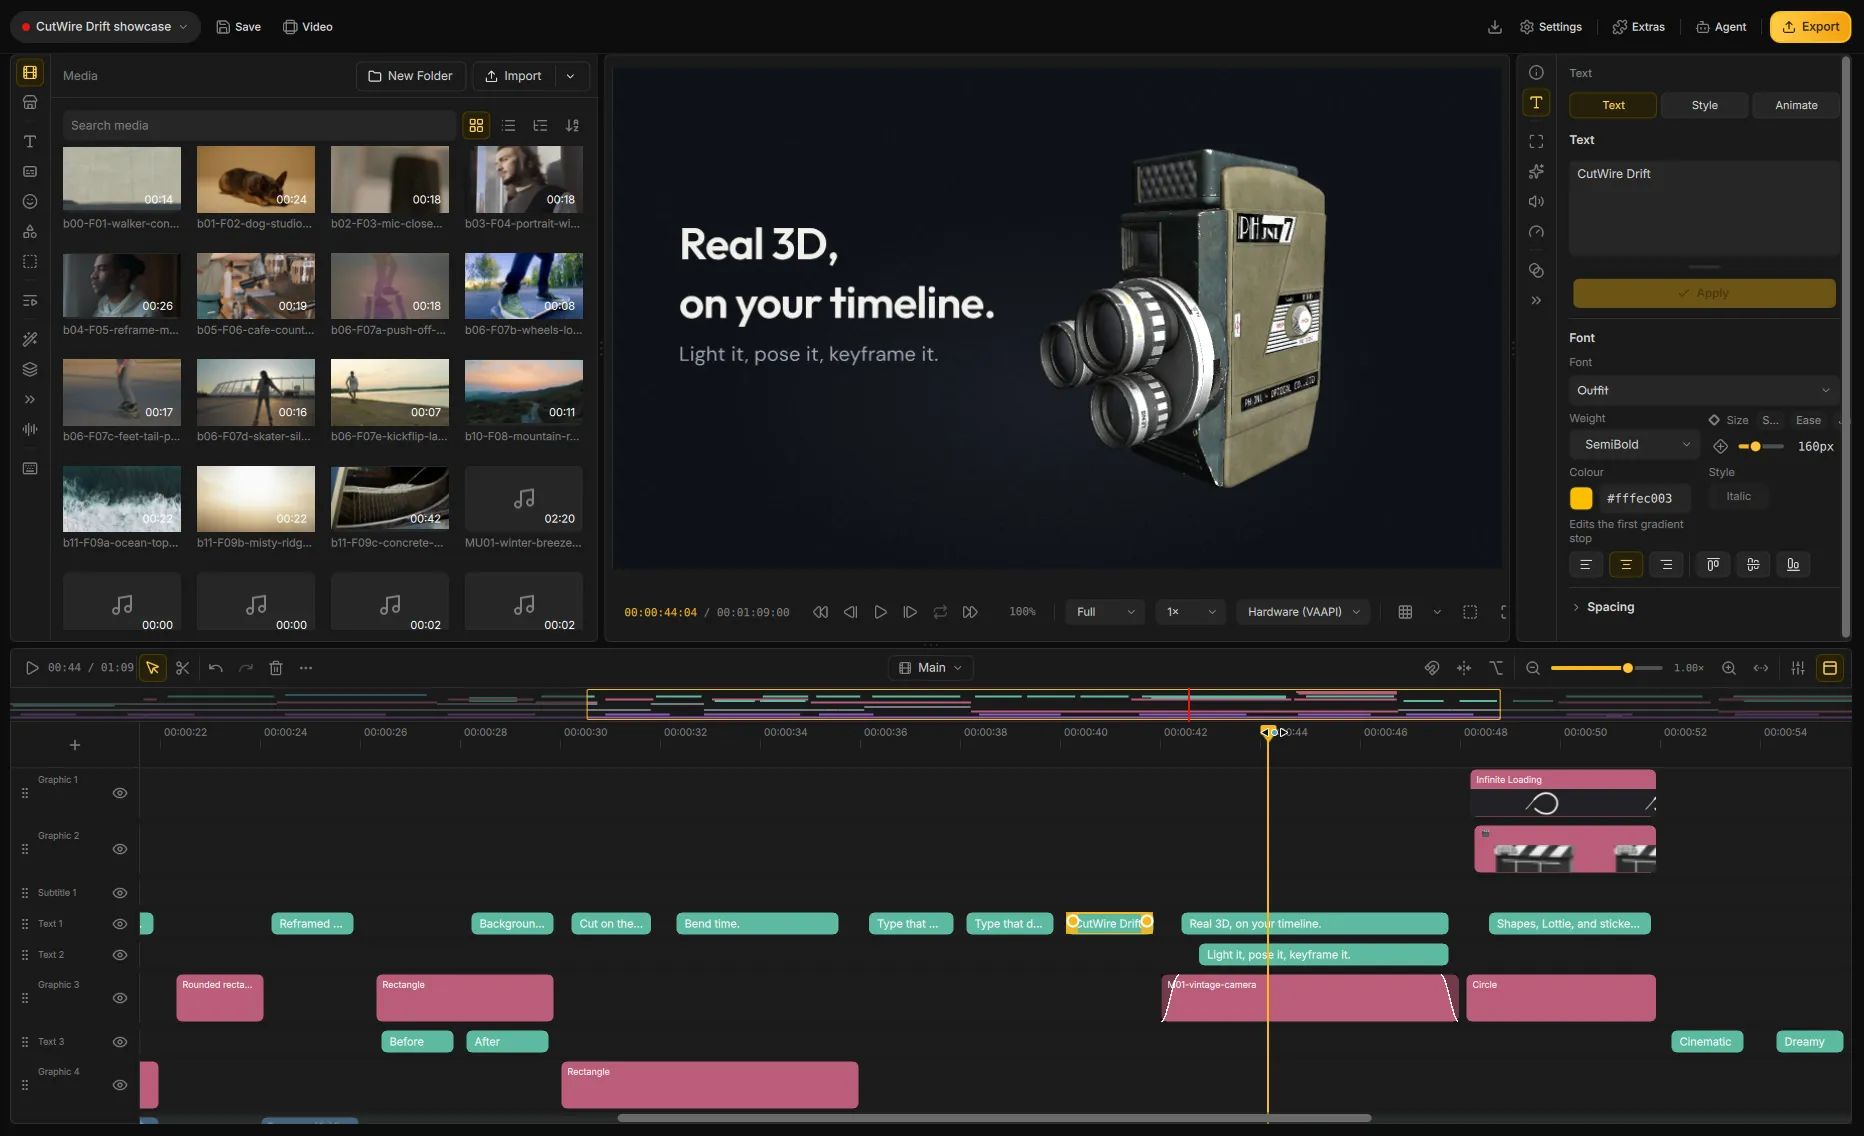Switch to the Style tab

click(1704, 105)
